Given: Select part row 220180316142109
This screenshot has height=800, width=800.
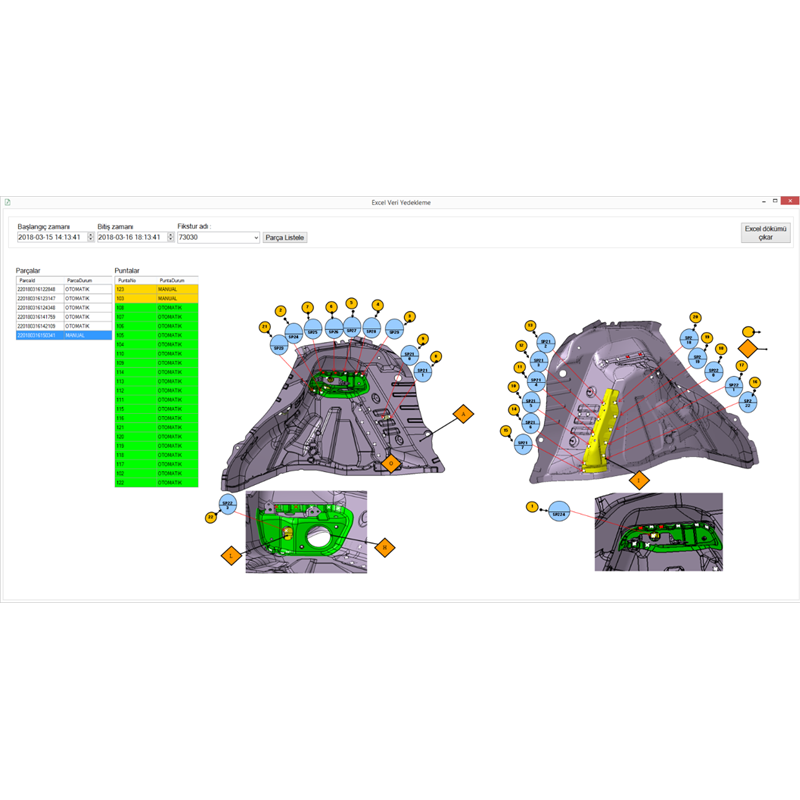Looking at the screenshot, I should (x=64, y=326).
